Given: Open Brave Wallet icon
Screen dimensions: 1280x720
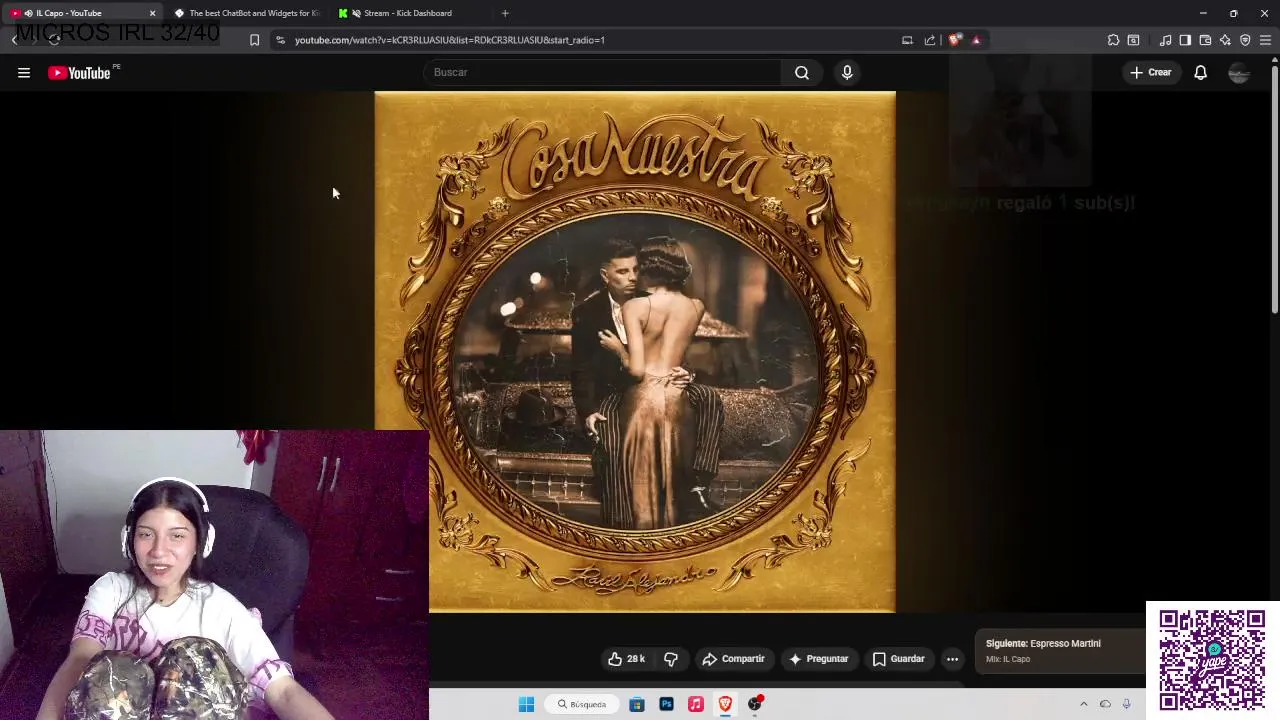Looking at the screenshot, I should tap(1205, 40).
